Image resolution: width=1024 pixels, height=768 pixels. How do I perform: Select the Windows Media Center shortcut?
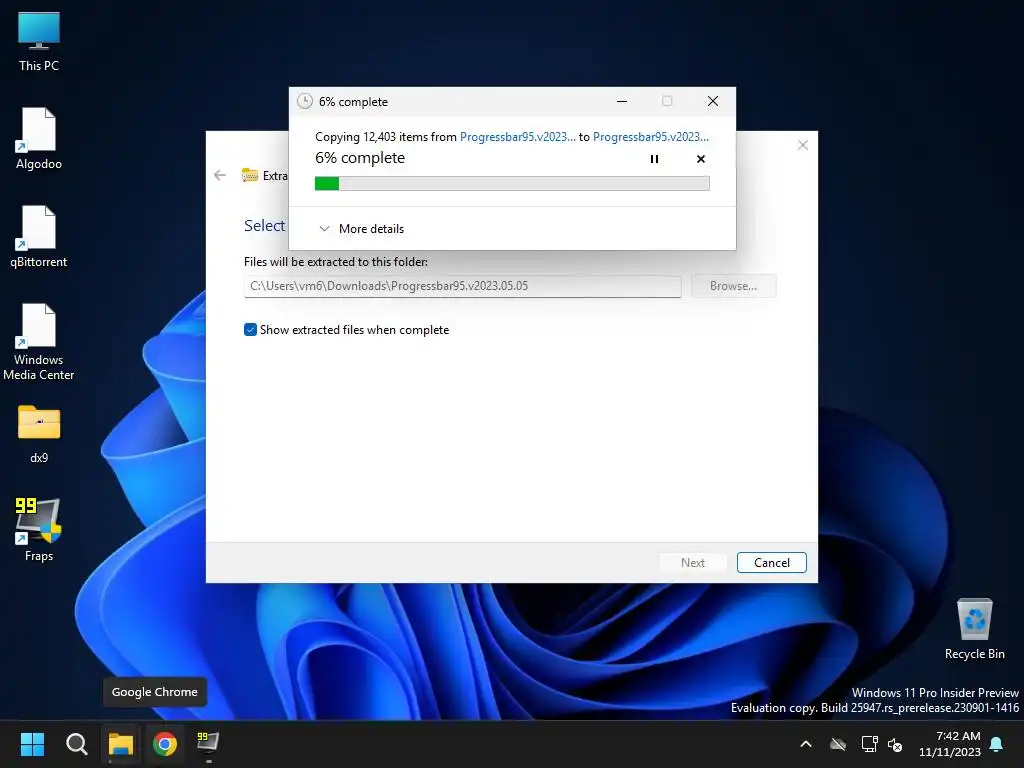coord(39,342)
